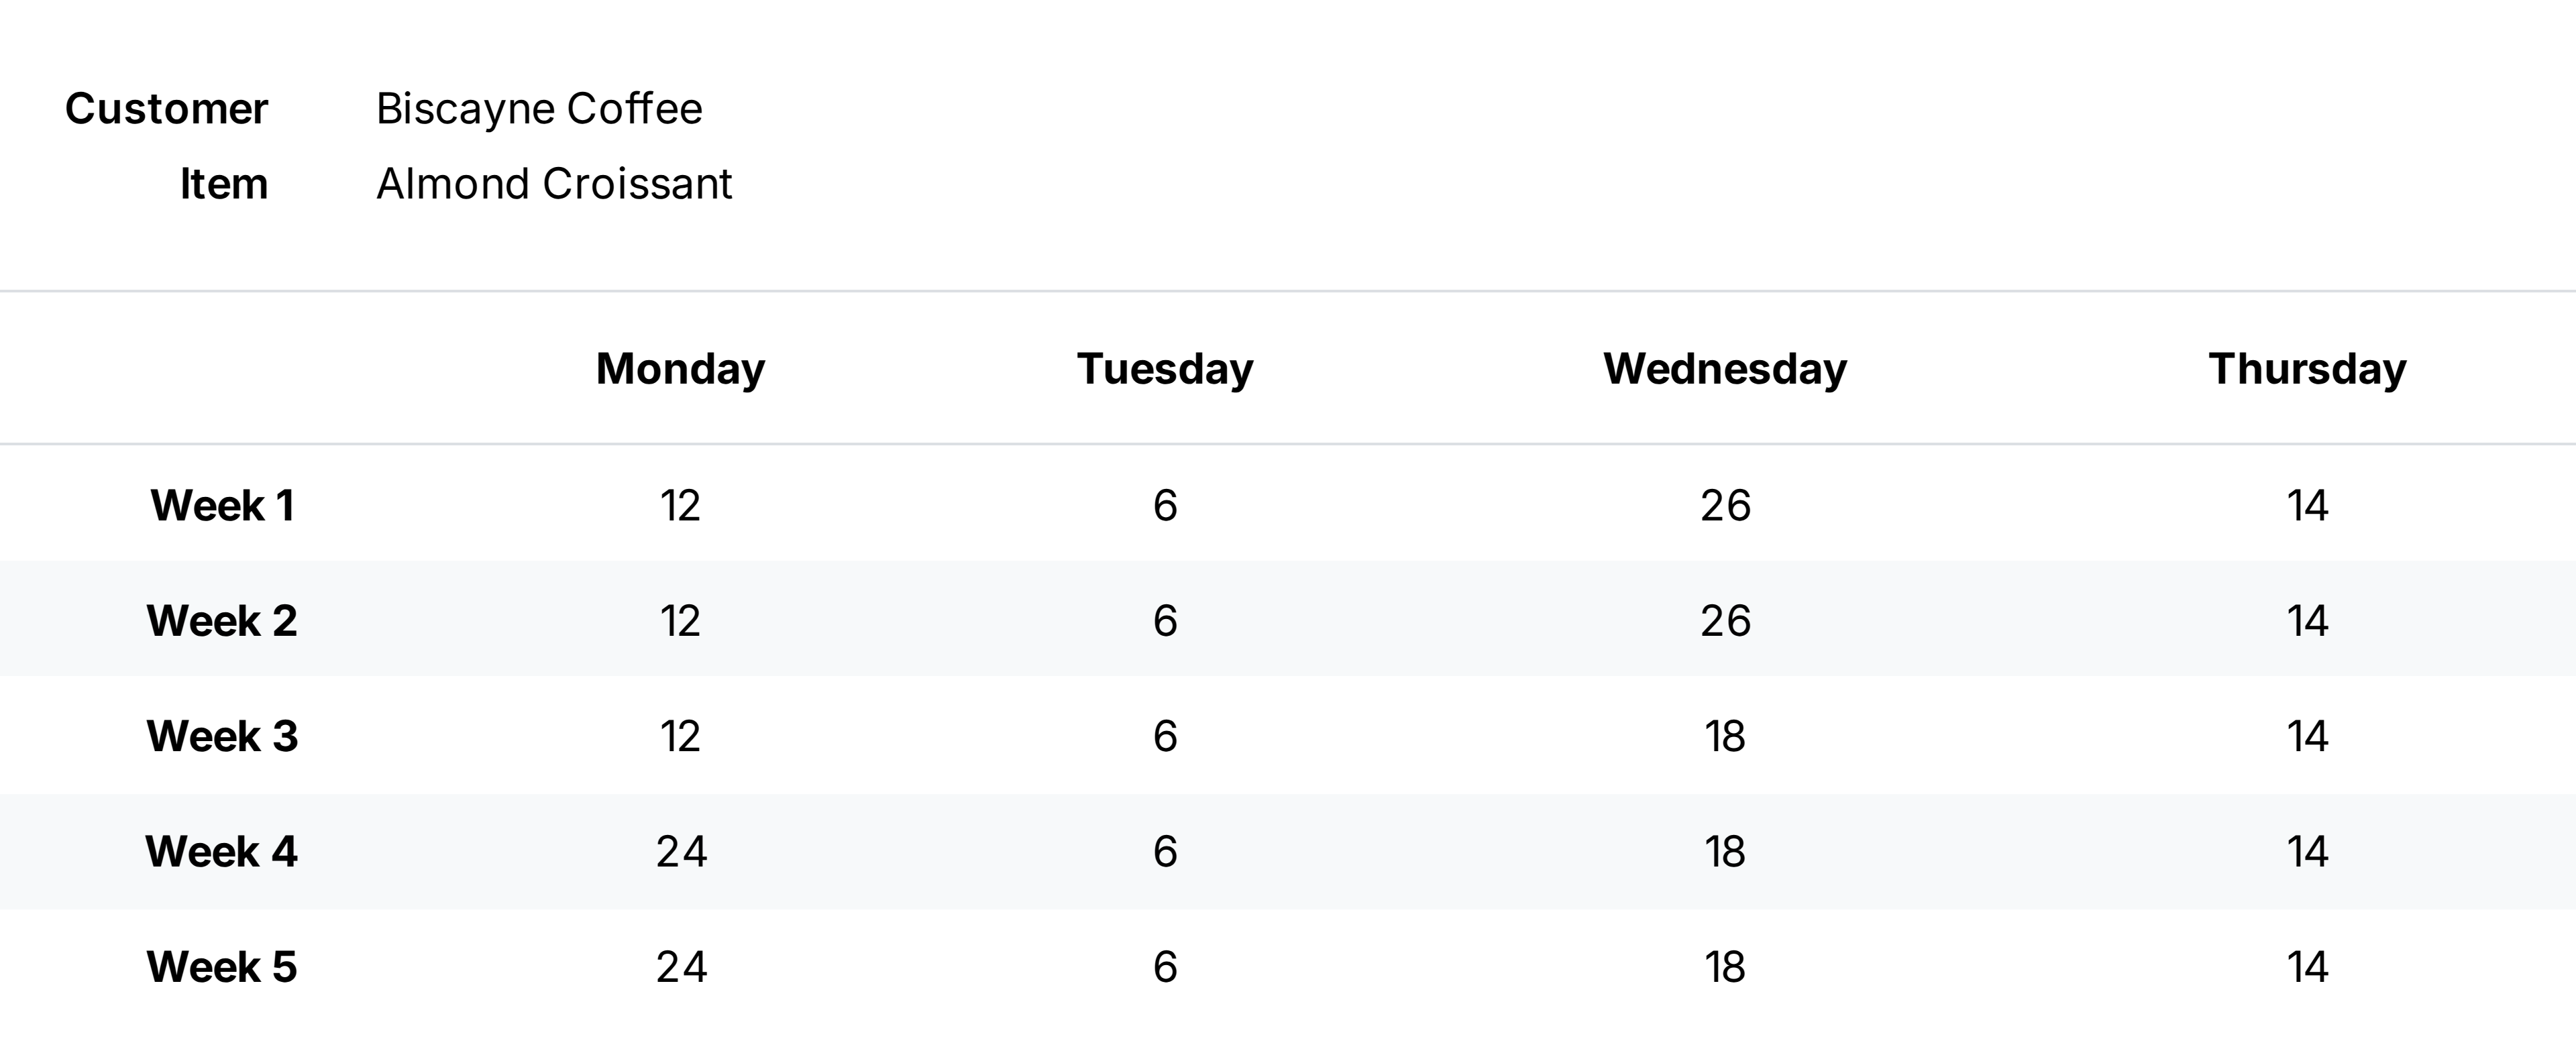Image resolution: width=2576 pixels, height=1057 pixels.
Task: Select Week 5 Thursday quantity cell
Action: [x=2307, y=967]
